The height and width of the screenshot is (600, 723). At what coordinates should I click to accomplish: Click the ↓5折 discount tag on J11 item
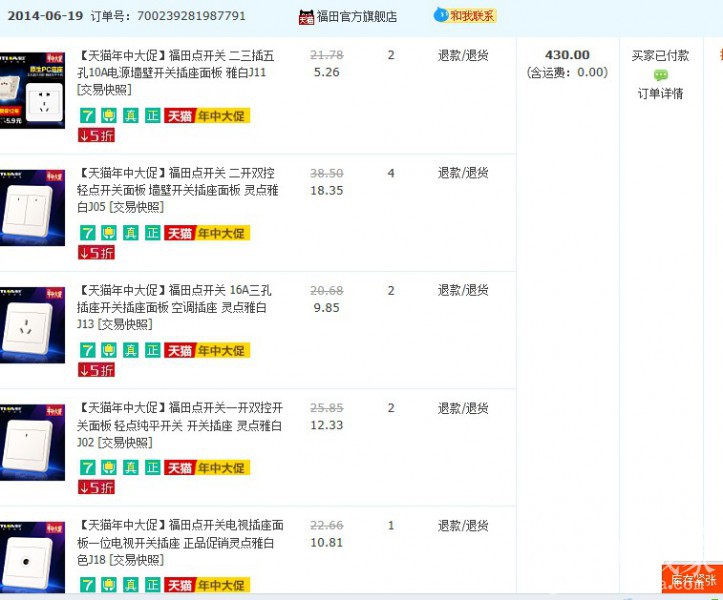(96, 135)
